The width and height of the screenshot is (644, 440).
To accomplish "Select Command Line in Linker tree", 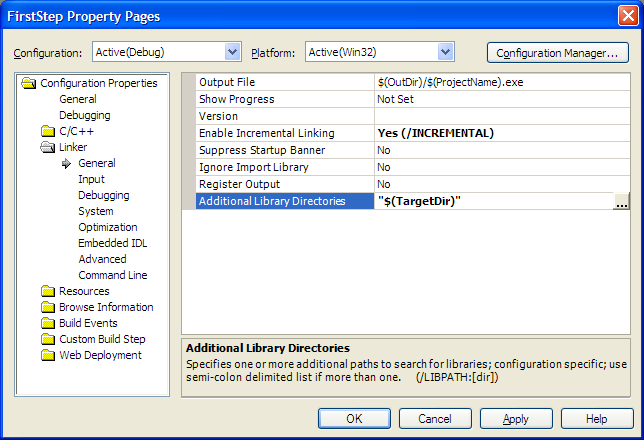I will coord(112,275).
